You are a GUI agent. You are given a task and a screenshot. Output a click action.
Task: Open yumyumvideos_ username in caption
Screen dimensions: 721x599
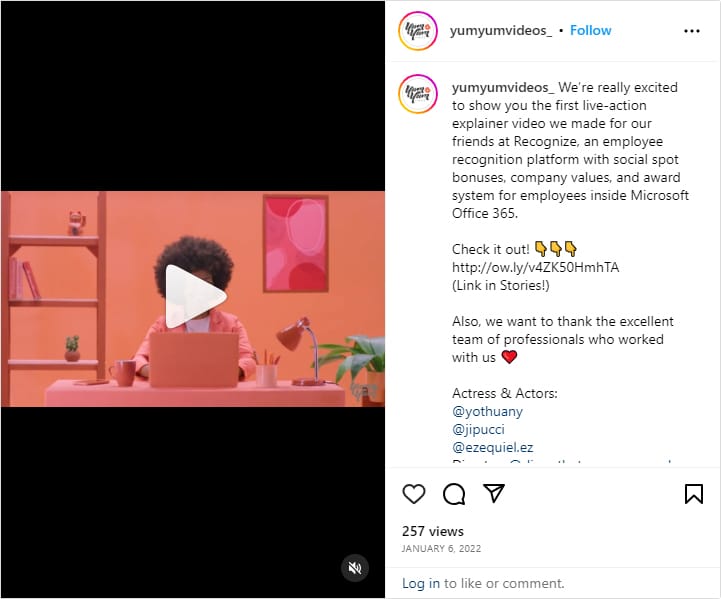pos(503,87)
